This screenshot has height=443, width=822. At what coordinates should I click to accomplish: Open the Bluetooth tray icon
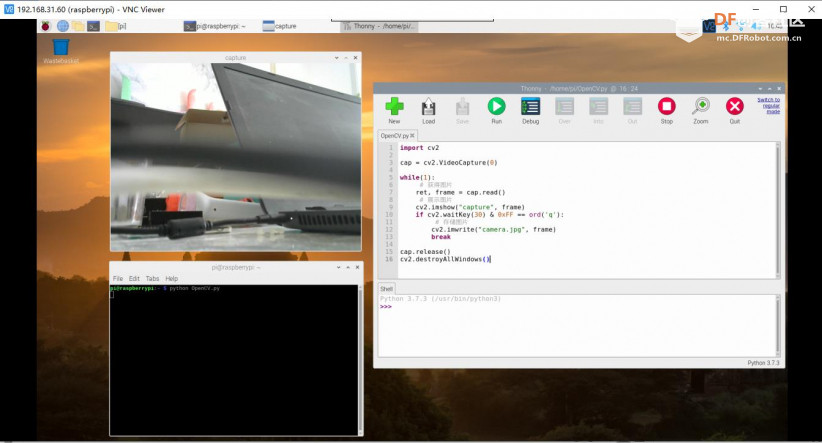[x=726, y=26]
